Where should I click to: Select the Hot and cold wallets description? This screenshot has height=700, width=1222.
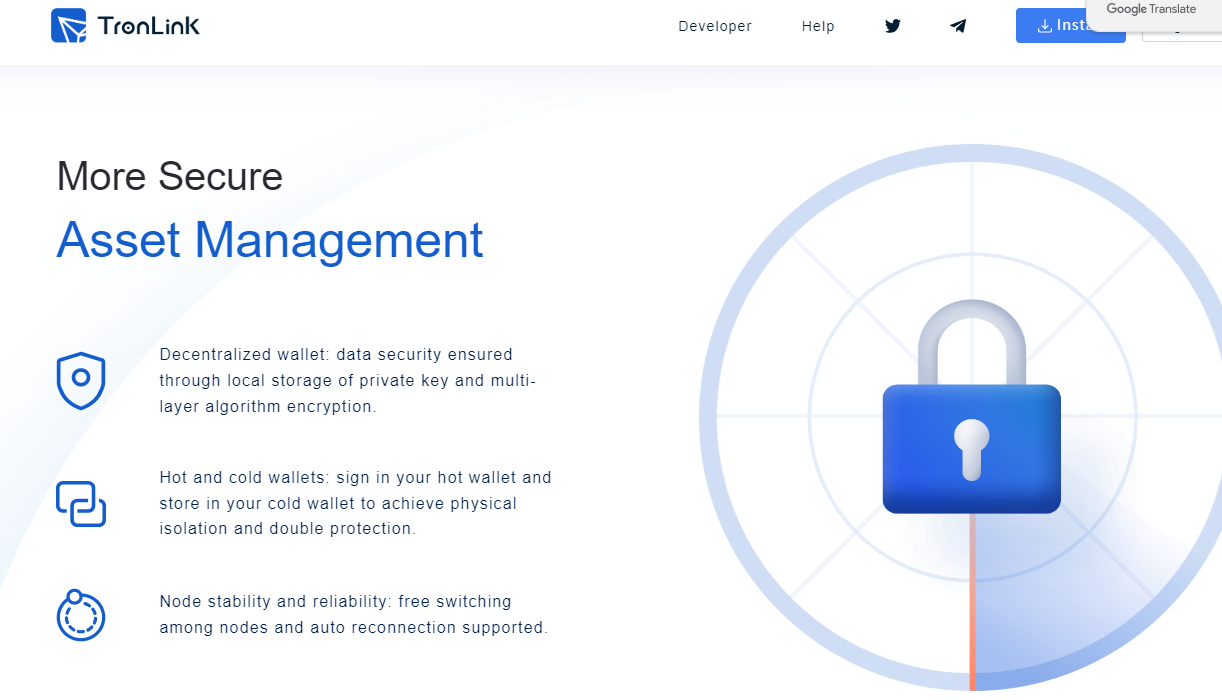point(355,503)
